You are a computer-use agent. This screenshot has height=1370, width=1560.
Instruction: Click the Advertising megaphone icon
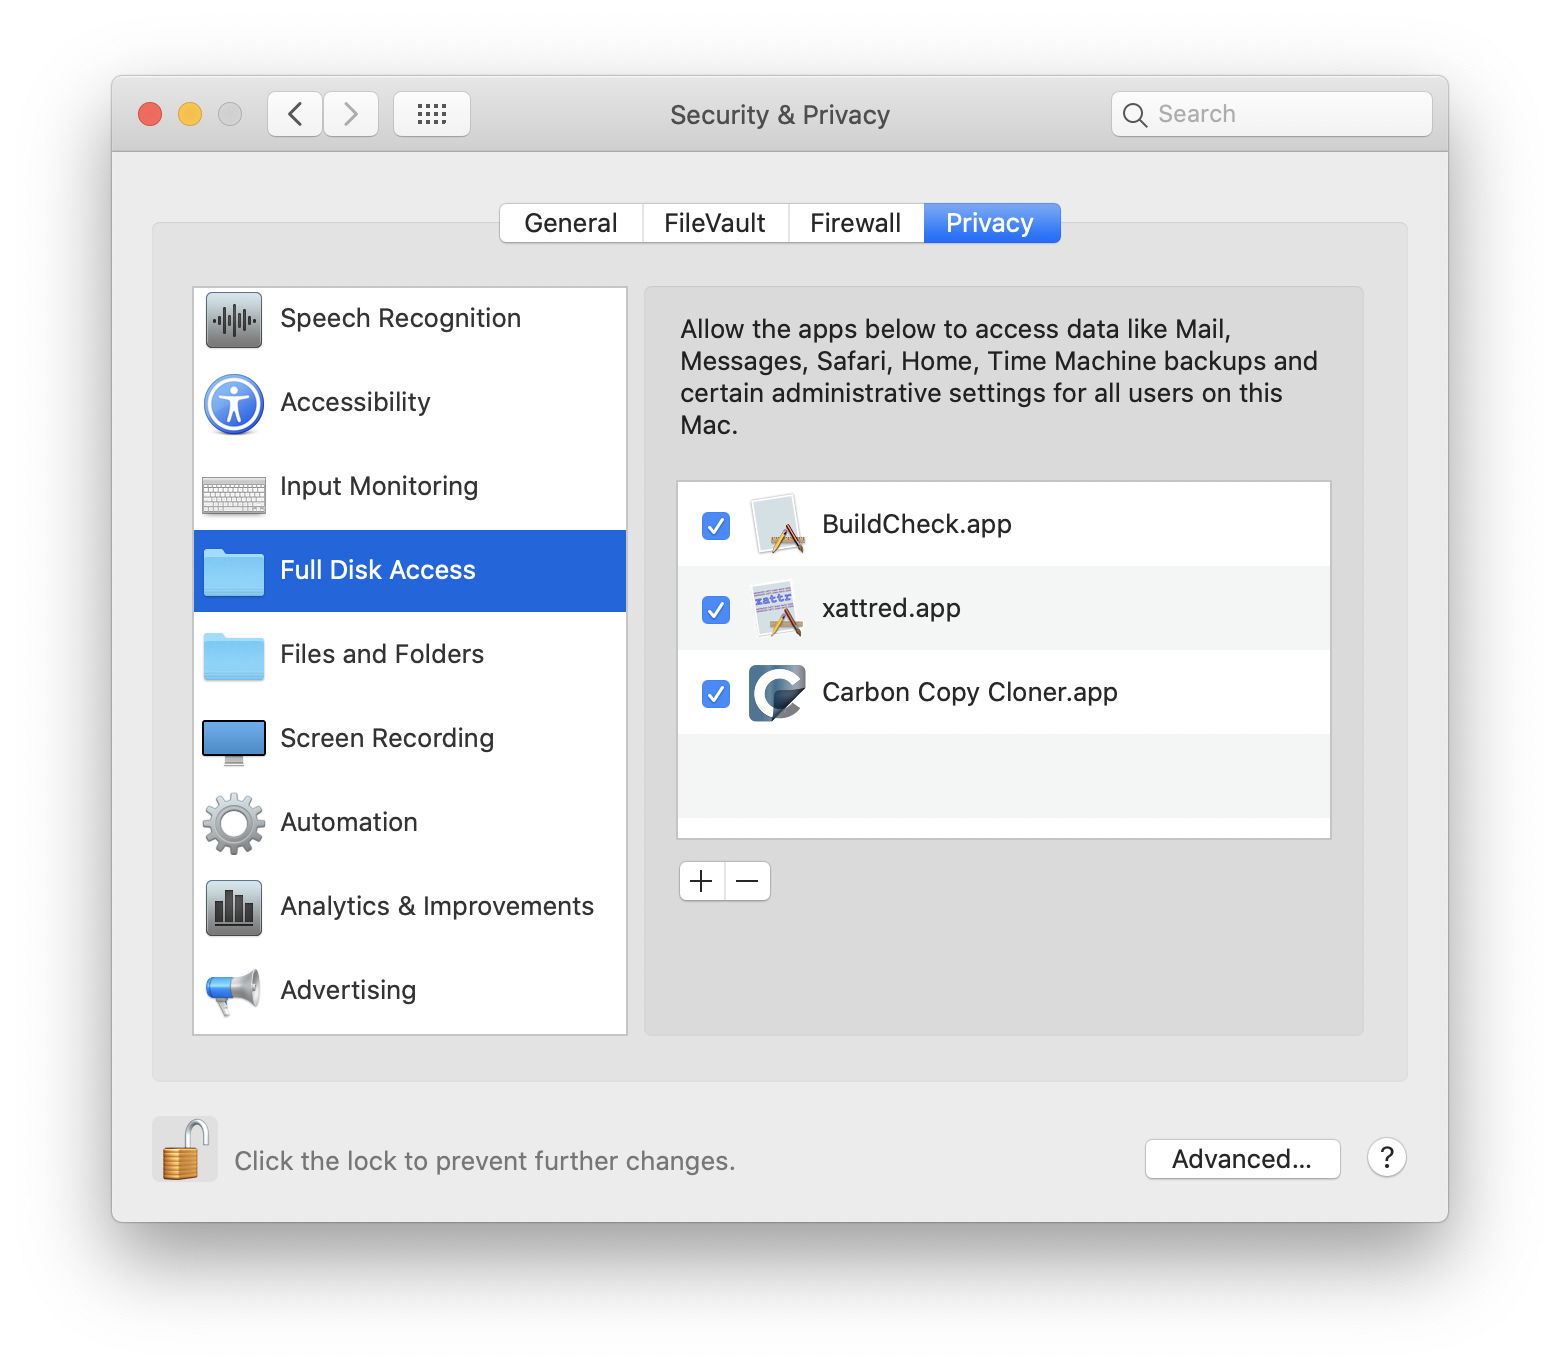pos(234,991)
